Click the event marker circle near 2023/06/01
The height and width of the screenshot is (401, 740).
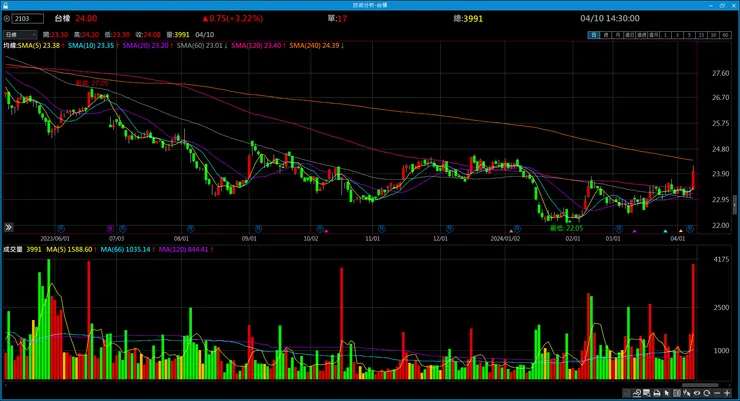tap(60, 229)
